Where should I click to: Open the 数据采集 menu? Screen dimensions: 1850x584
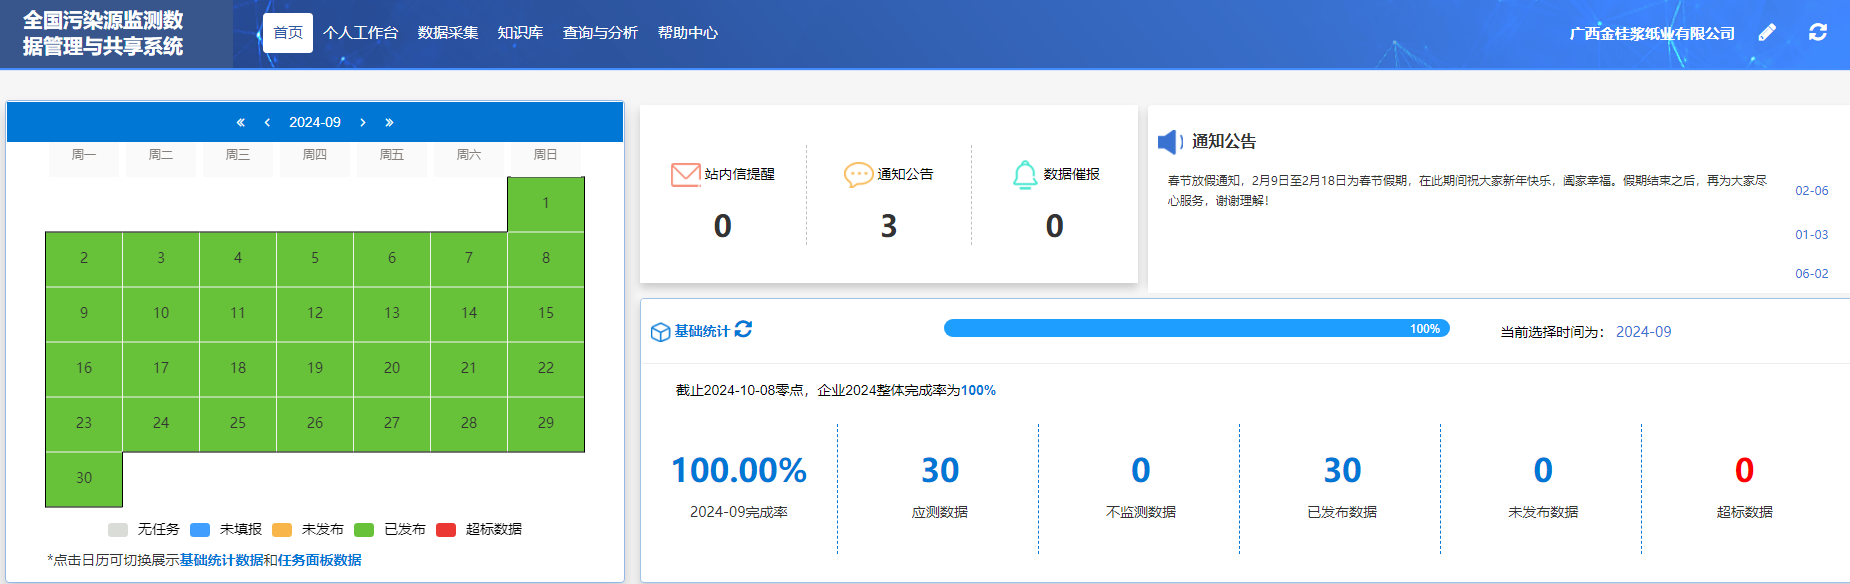point(448,33)
